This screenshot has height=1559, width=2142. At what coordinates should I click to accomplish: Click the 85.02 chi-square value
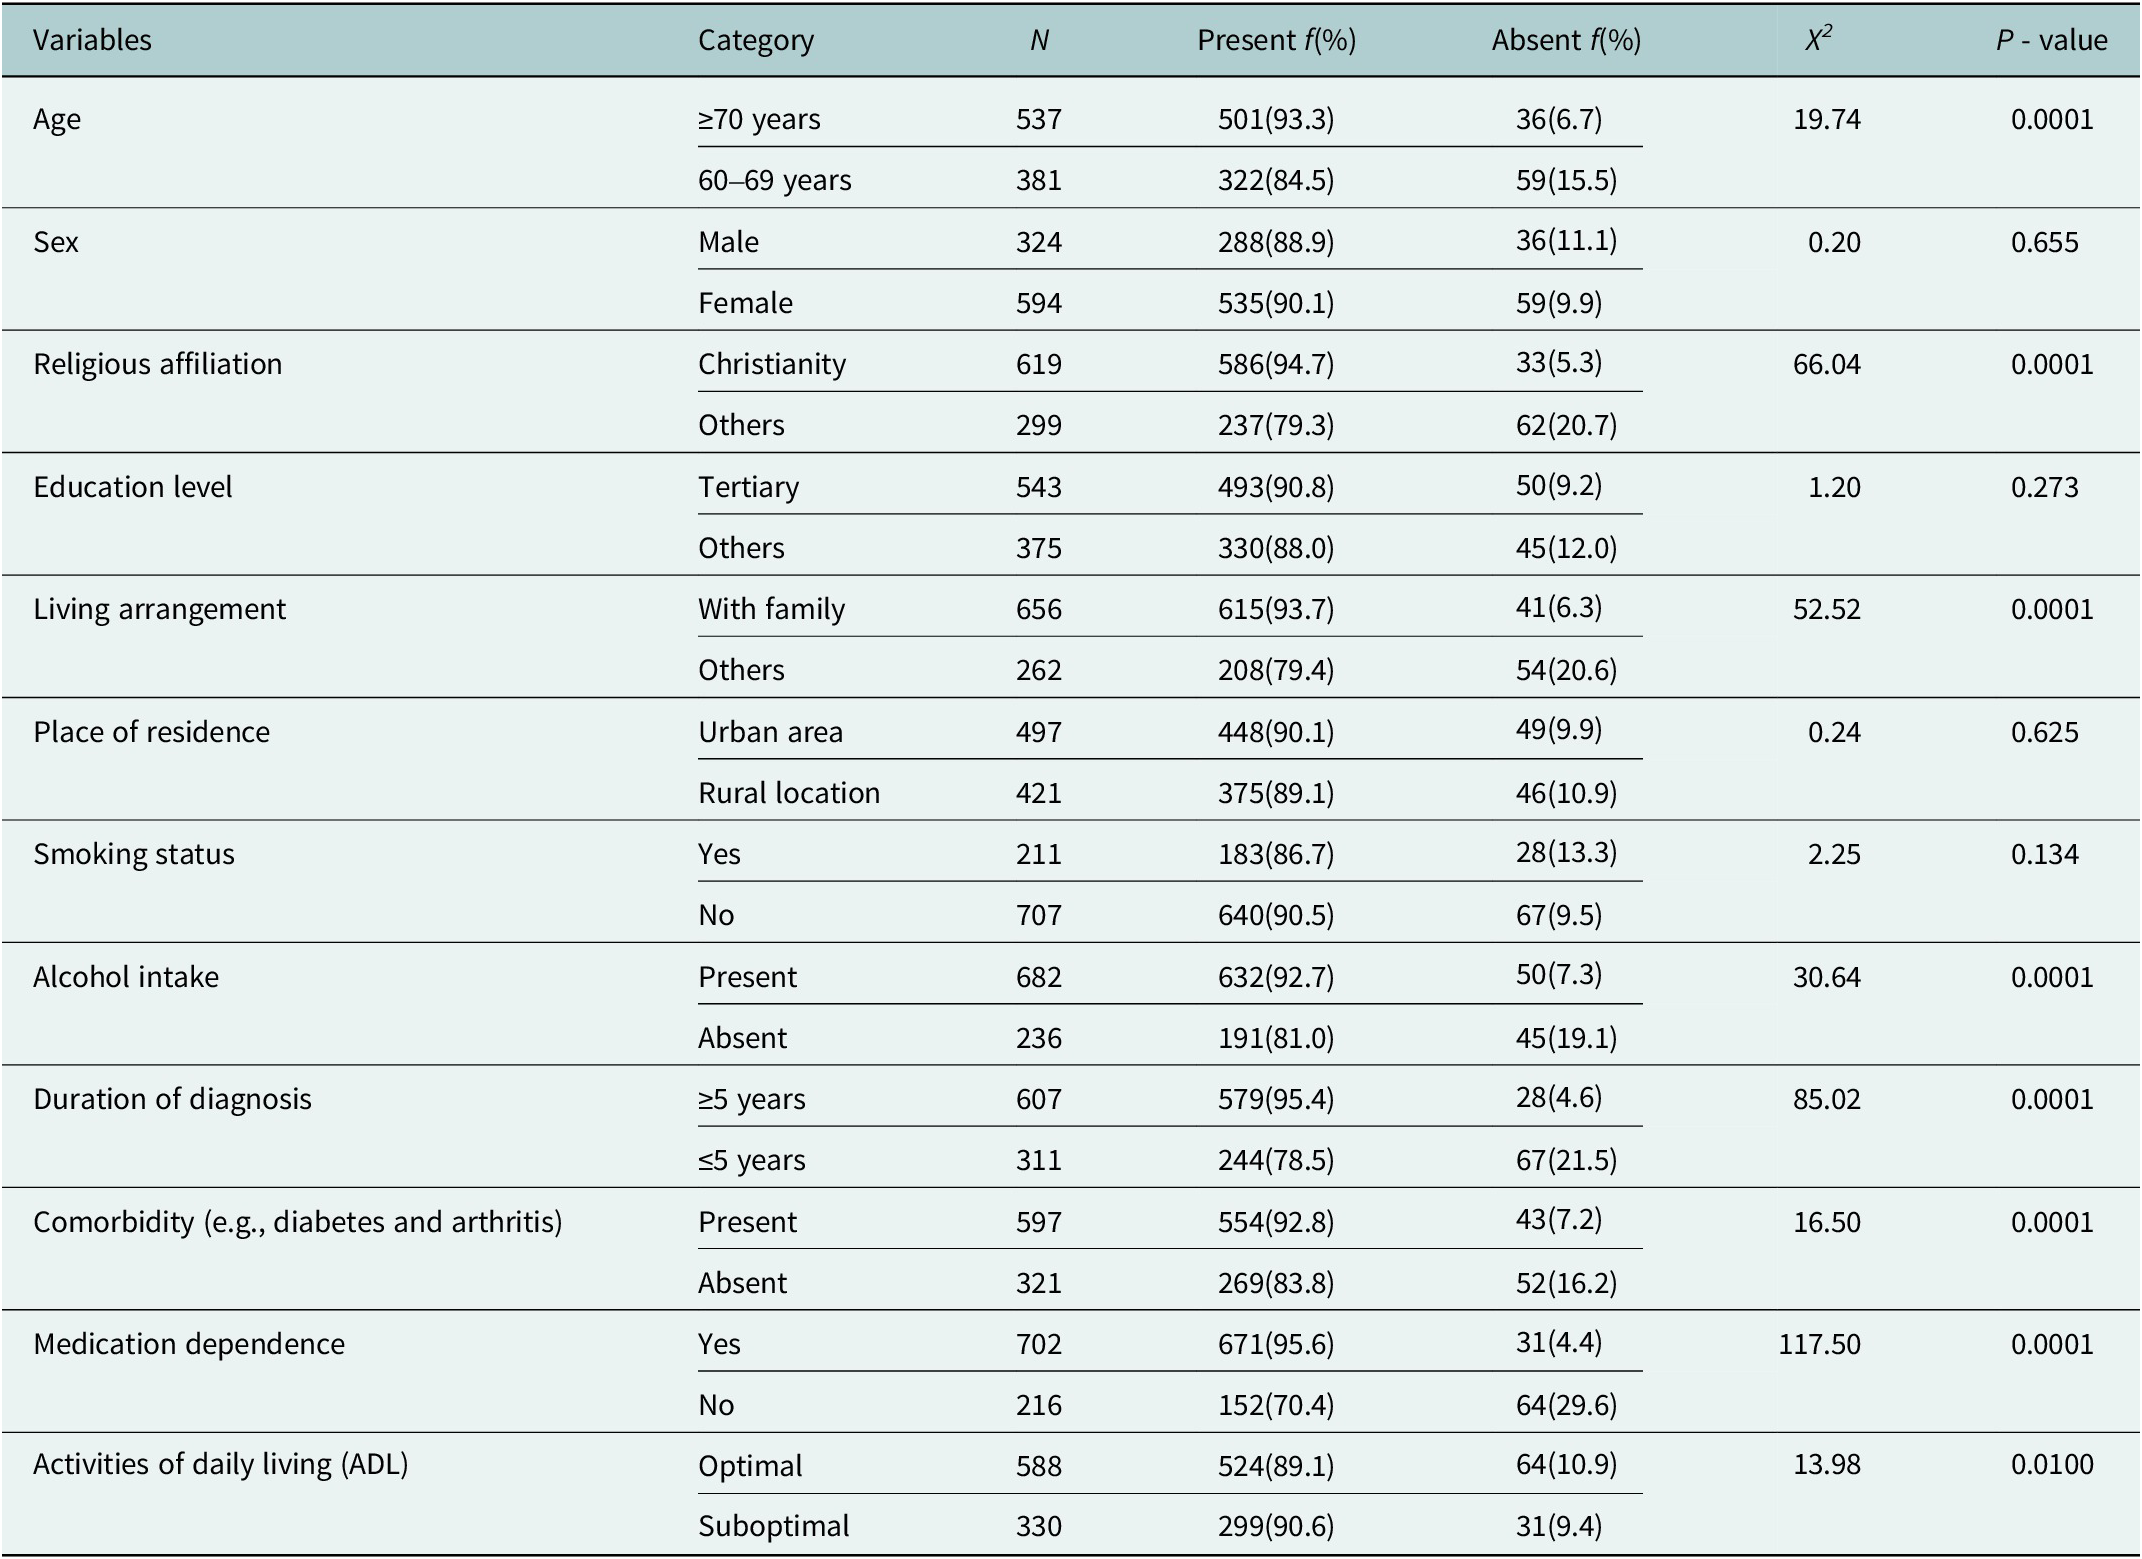point(1827,1099)
